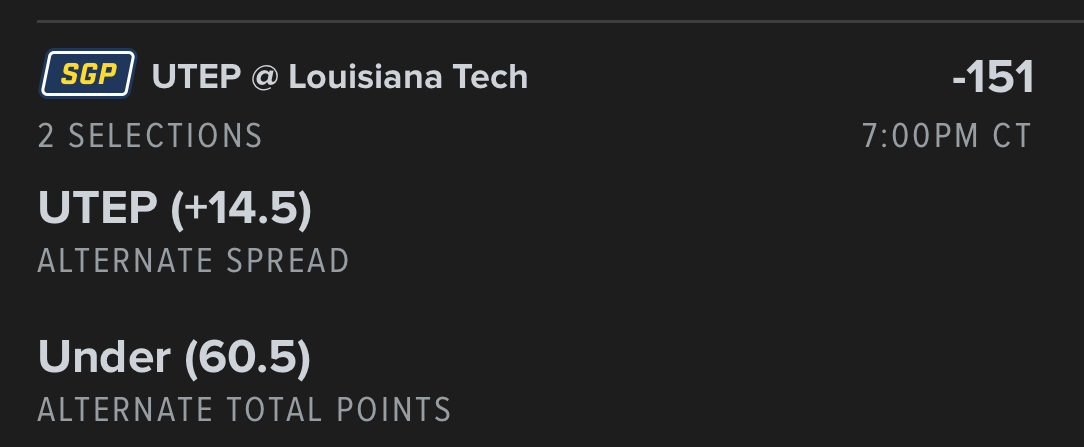
Task: Click the 7:00PM CT game time
Action: [946, 136]
